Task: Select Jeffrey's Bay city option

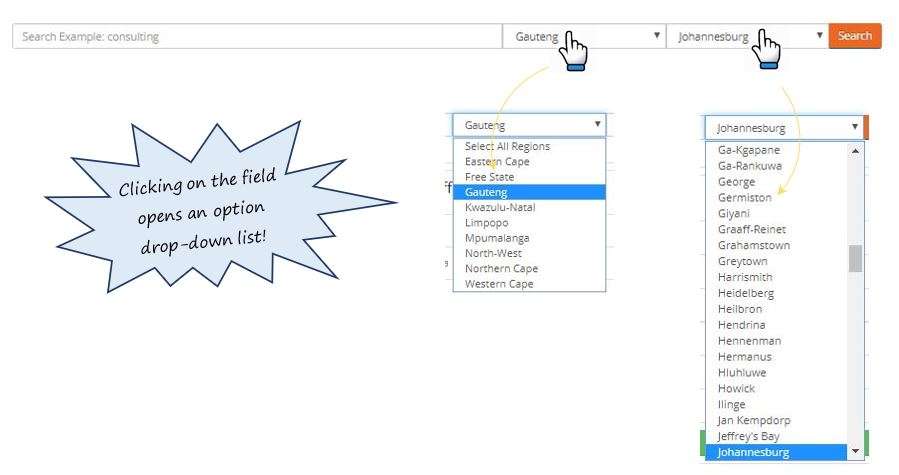Action: coord(748,436)
